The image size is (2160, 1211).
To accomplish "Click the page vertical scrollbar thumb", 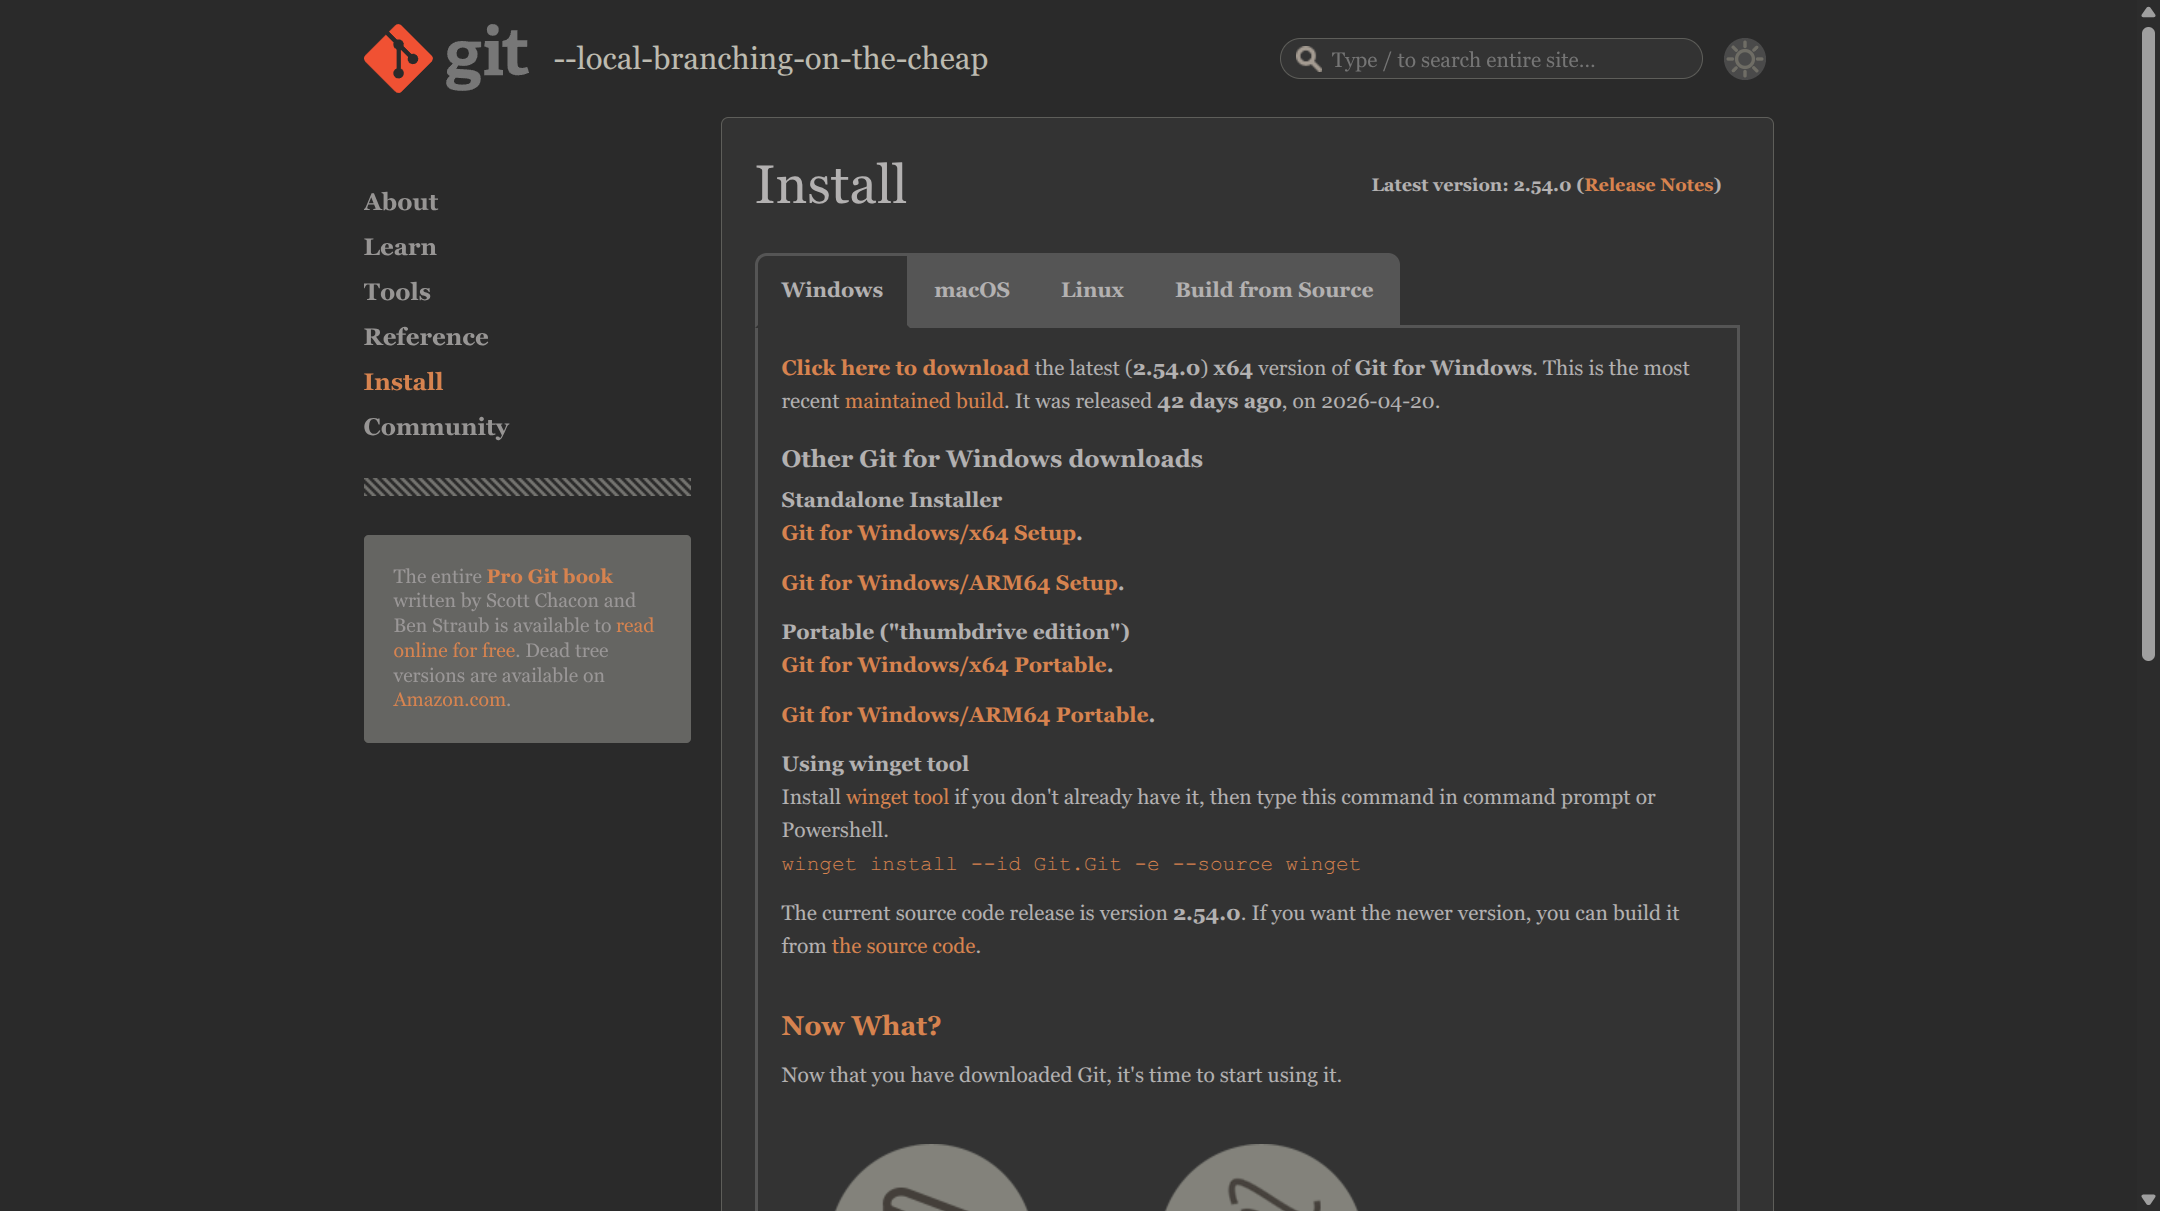I will point(2148,344).
